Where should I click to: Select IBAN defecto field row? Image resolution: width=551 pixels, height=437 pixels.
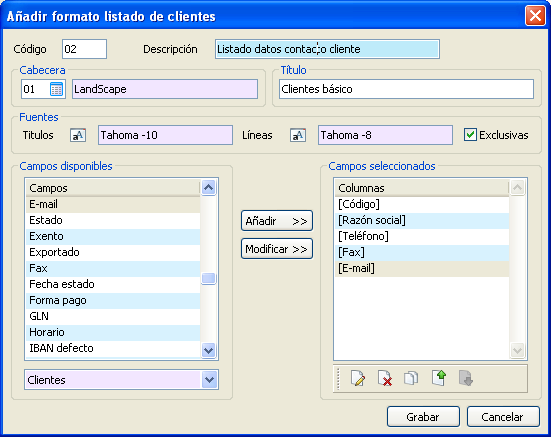113,348
